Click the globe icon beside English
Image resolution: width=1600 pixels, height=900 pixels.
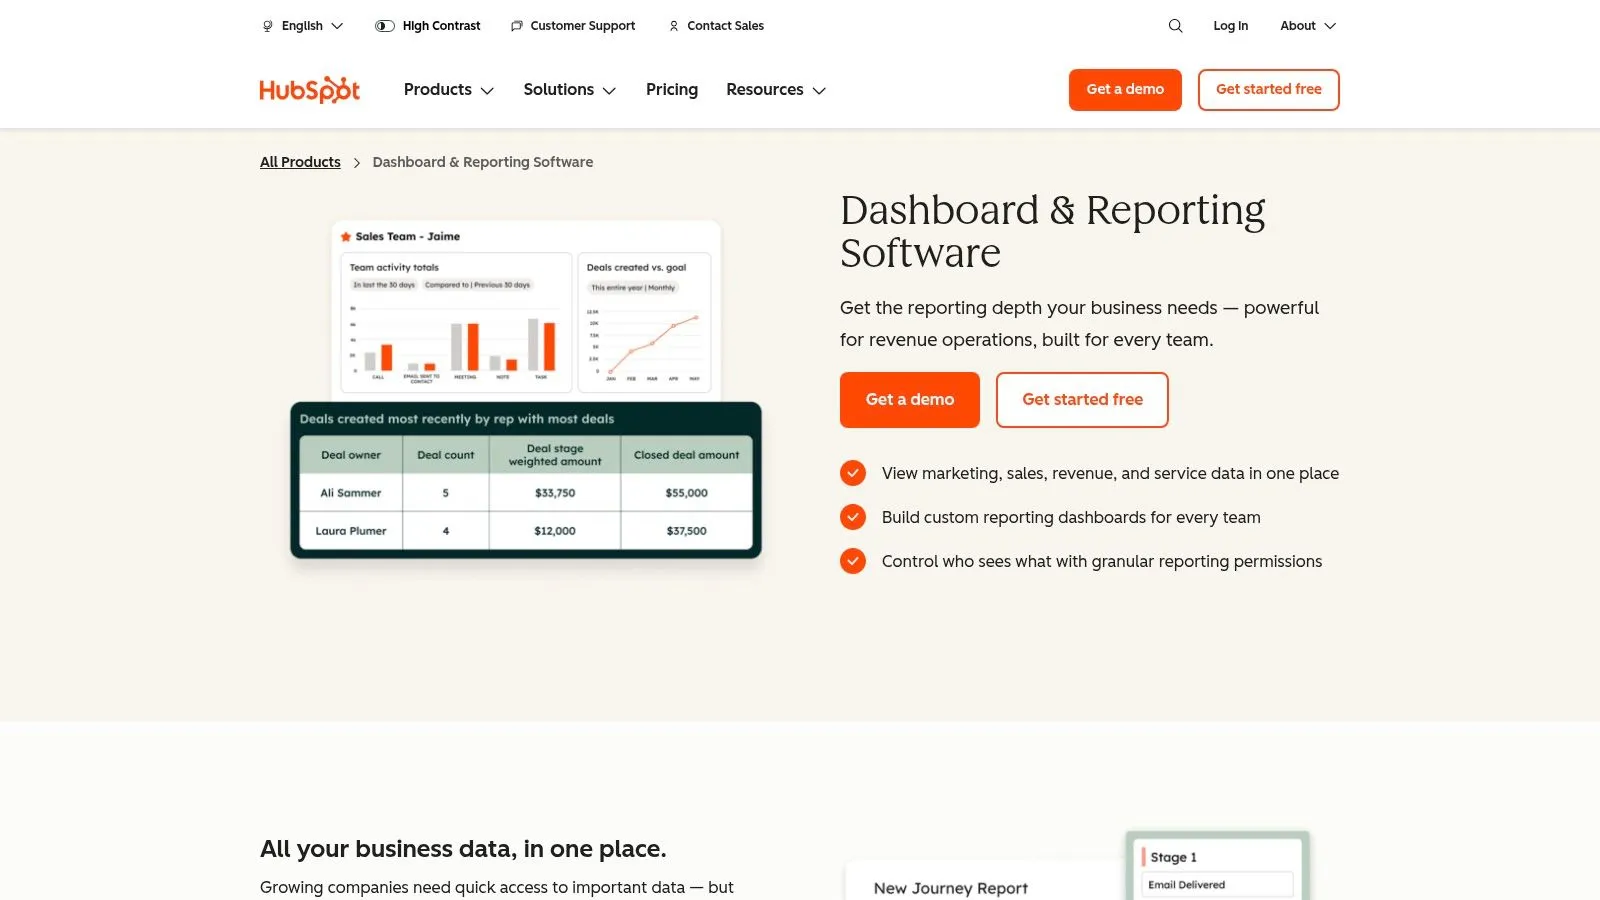pyautogui.click(x=267, y=26)
